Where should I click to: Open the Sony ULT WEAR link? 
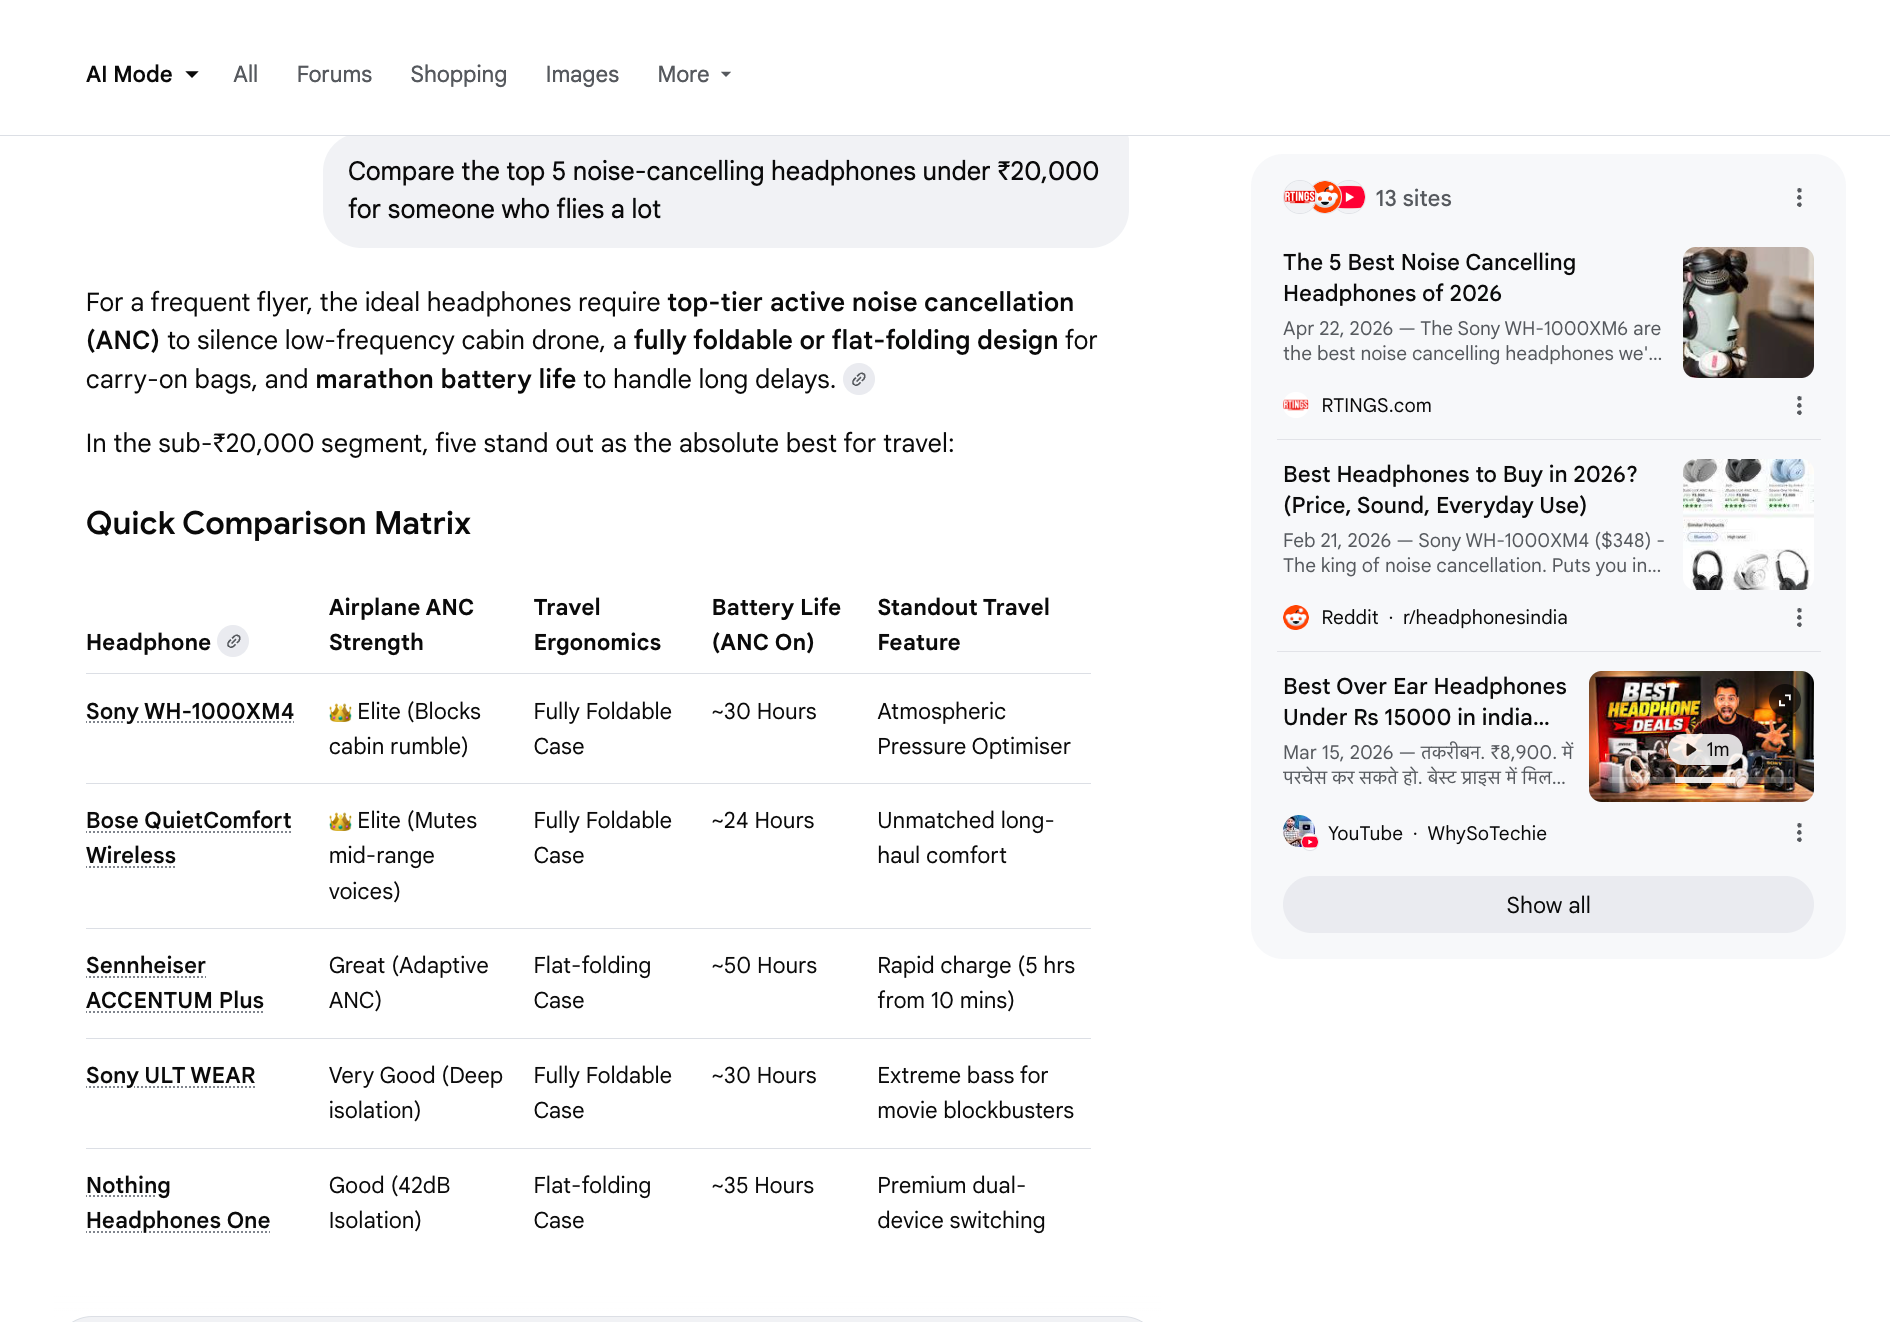coord(171,1075)
